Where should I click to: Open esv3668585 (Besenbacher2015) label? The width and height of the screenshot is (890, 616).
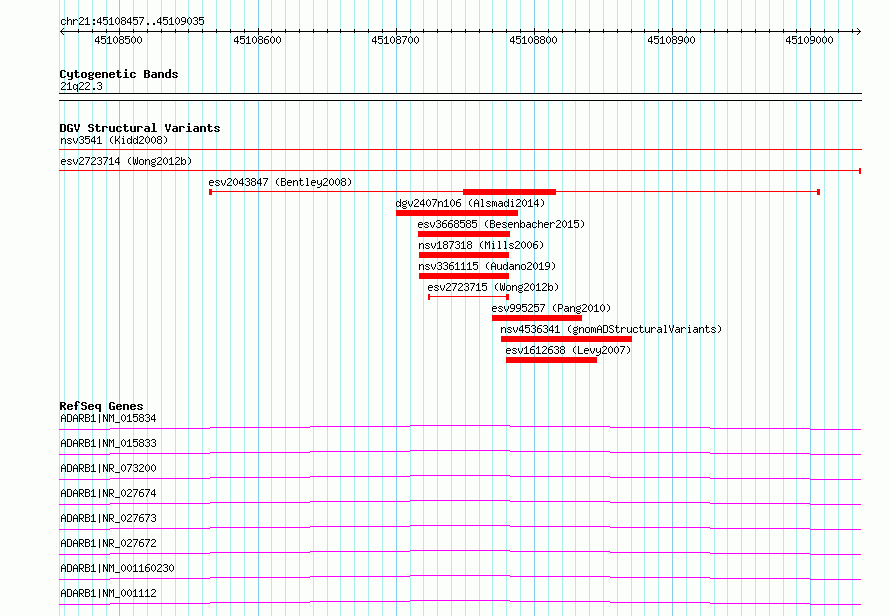point(501,224)
